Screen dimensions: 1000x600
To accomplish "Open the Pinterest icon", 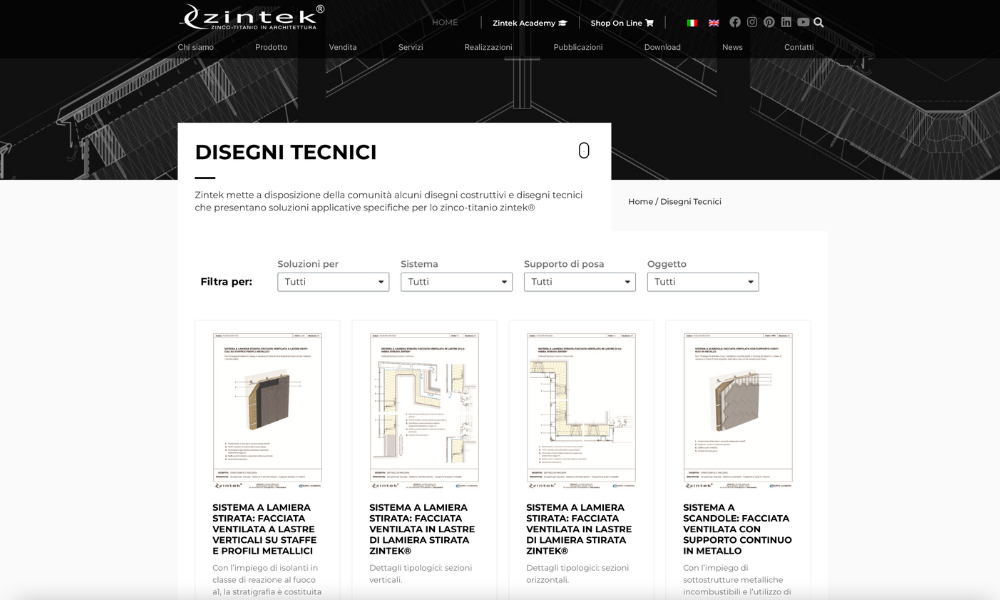I will point(769,22).
